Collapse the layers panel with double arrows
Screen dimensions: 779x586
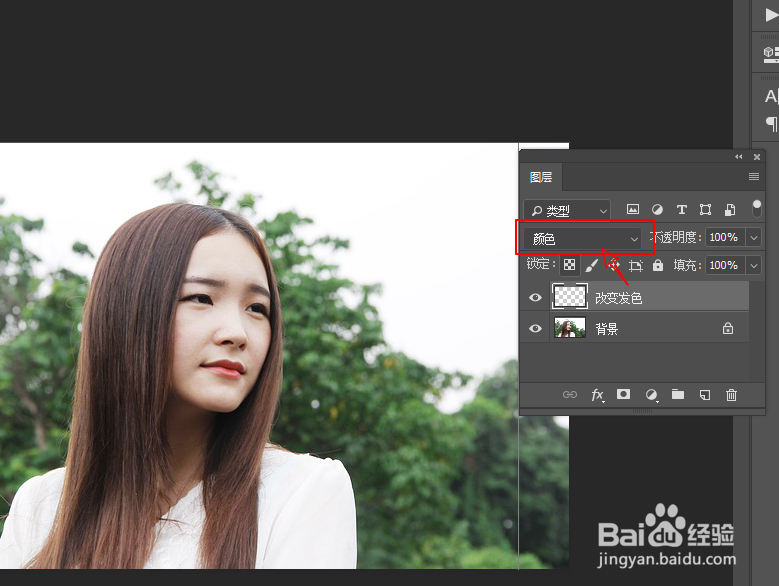[739, 156]
